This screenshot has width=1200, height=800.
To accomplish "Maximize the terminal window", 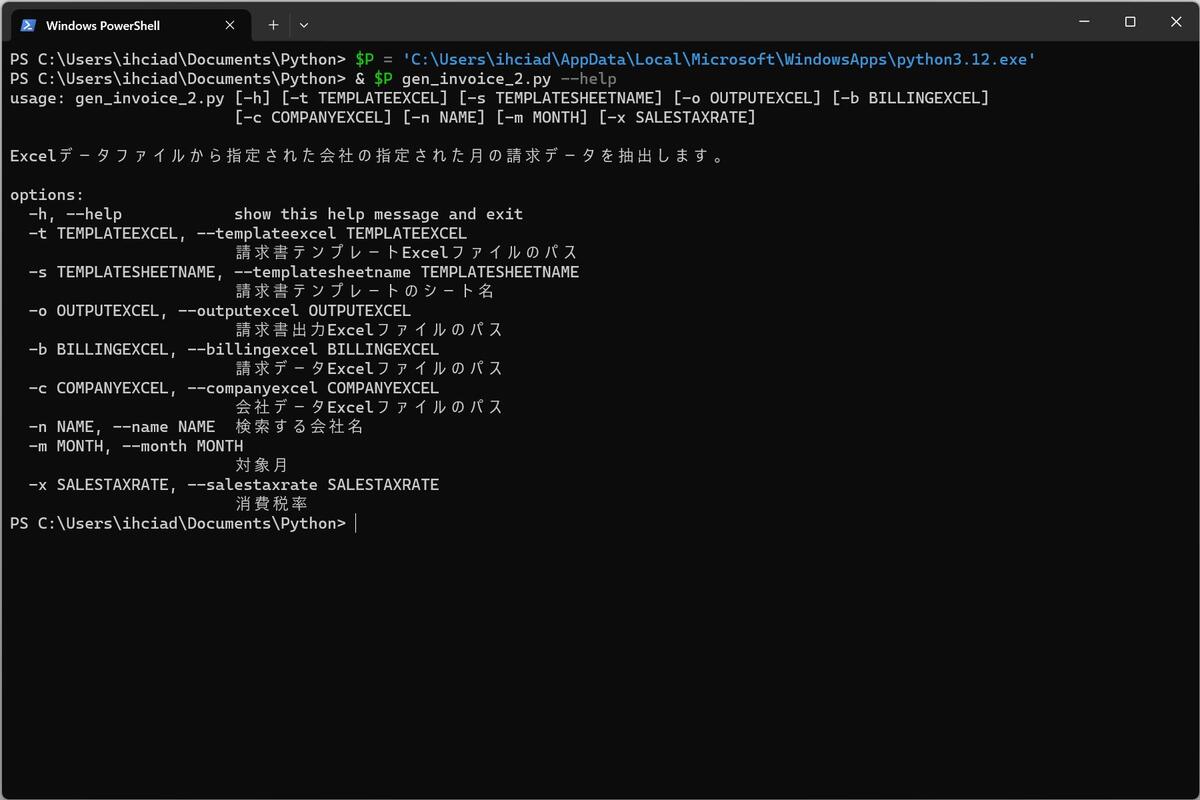I will click(1130, 22).
